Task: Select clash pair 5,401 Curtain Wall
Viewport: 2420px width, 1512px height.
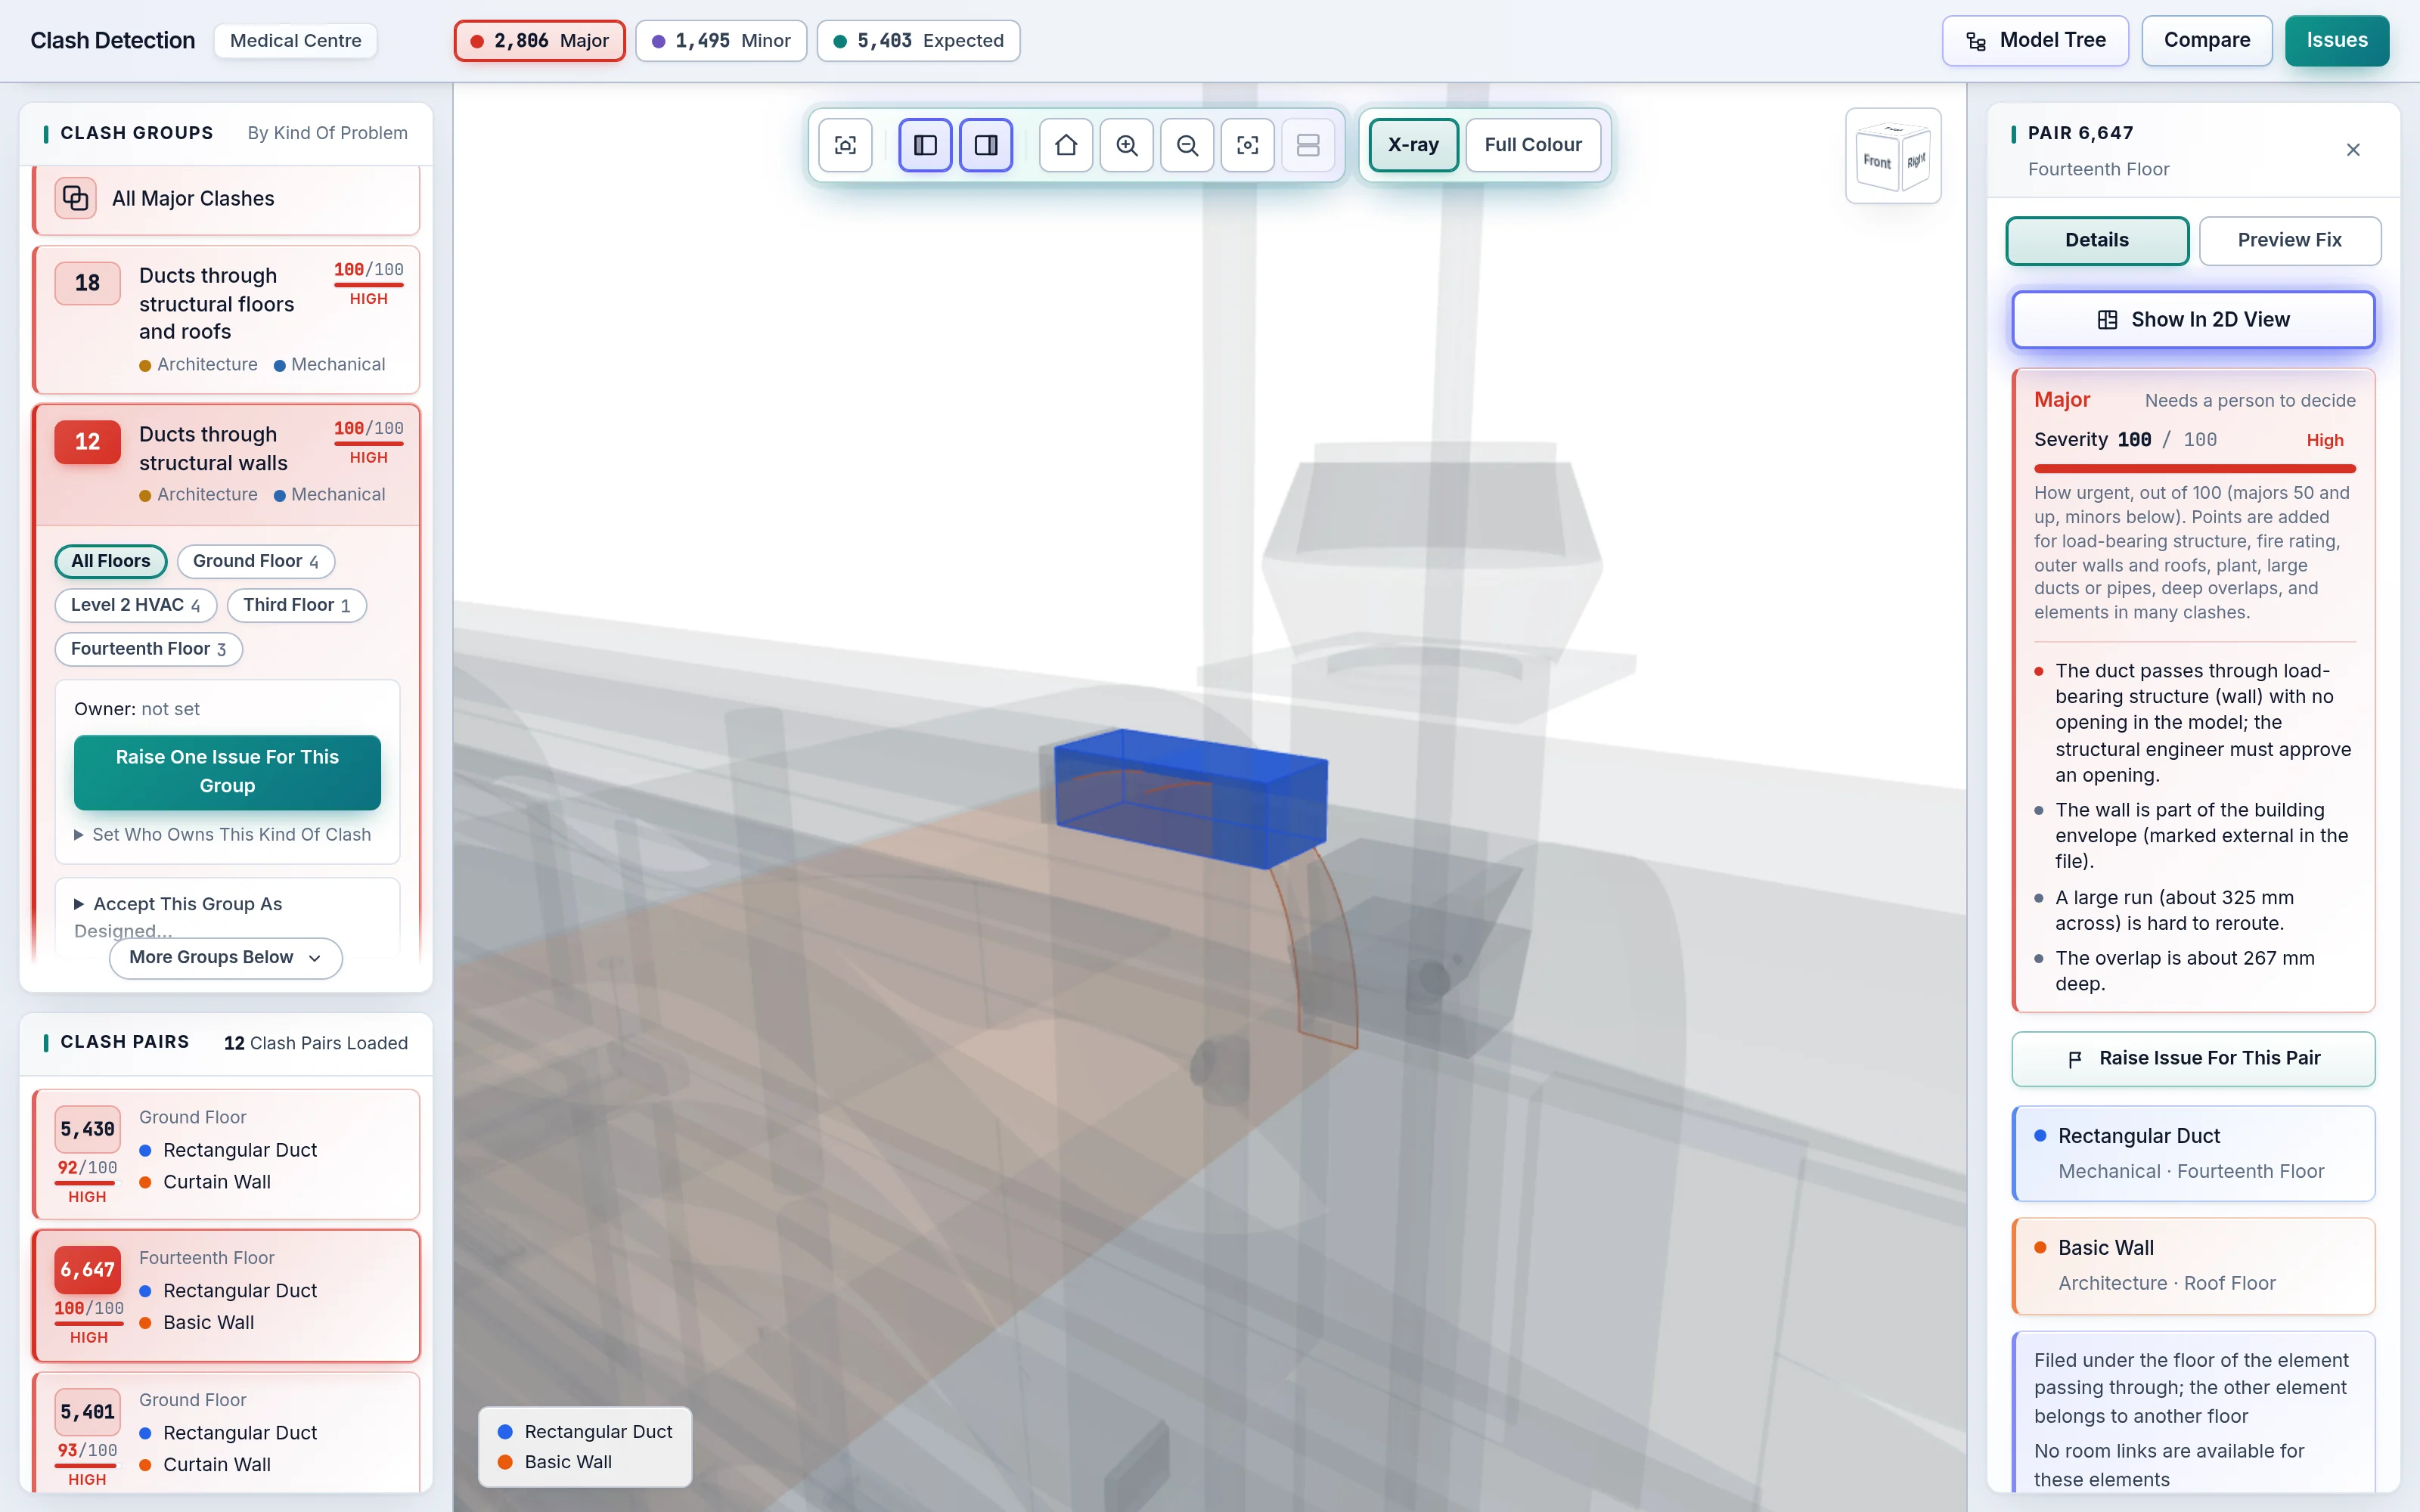Action: (x=226, y=1432)
